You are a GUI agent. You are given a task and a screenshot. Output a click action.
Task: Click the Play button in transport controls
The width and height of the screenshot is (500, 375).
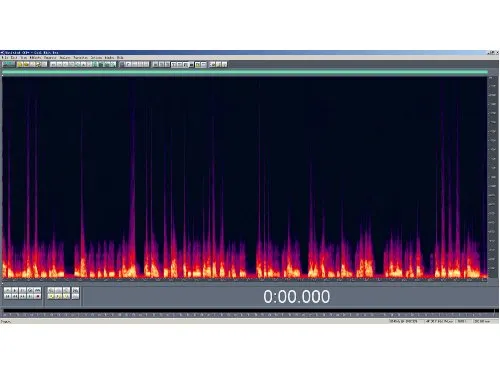(15, 290)
